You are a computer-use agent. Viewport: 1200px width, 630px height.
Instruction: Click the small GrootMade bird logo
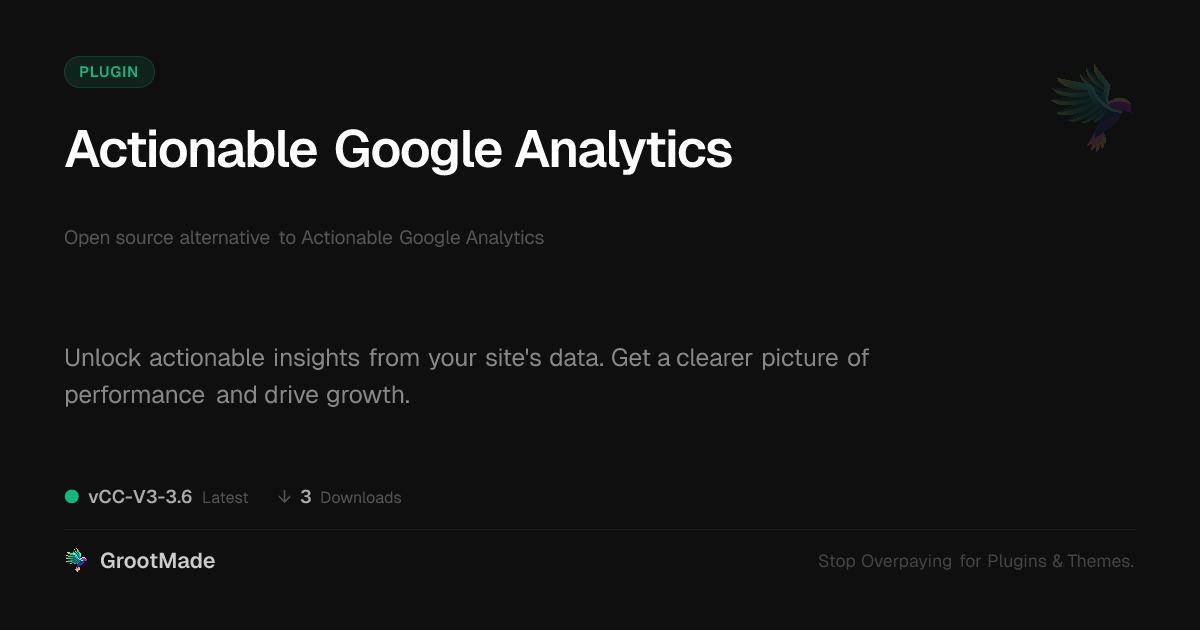76,561
